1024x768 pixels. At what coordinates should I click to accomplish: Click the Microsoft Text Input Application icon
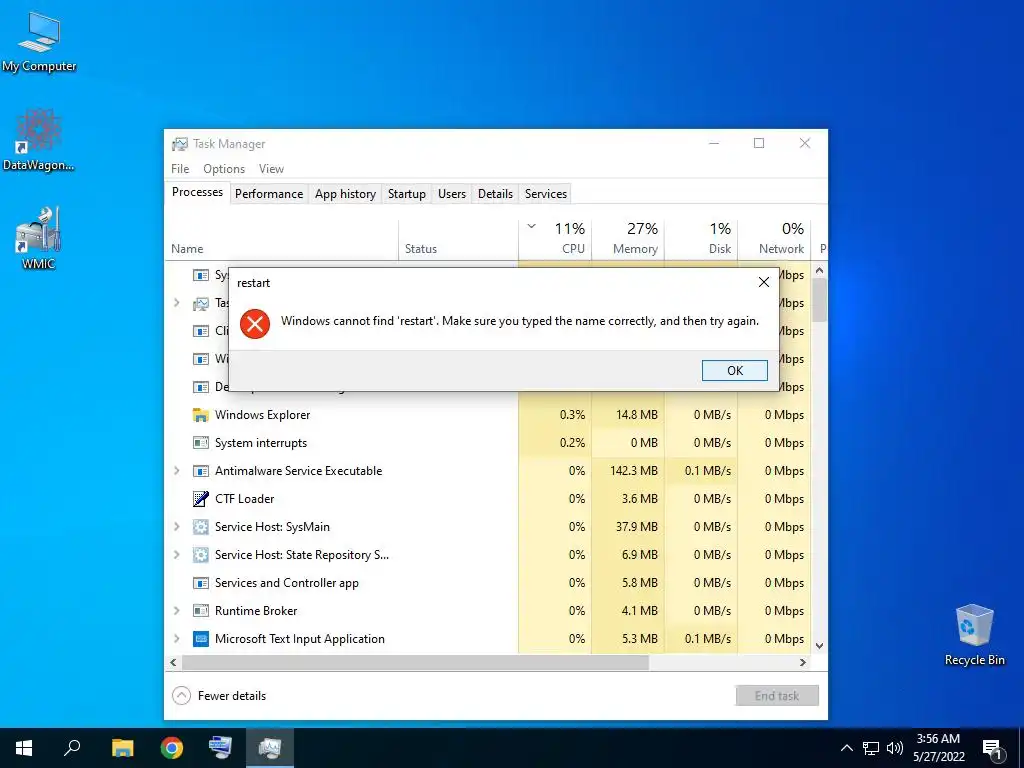click(200, 639)
